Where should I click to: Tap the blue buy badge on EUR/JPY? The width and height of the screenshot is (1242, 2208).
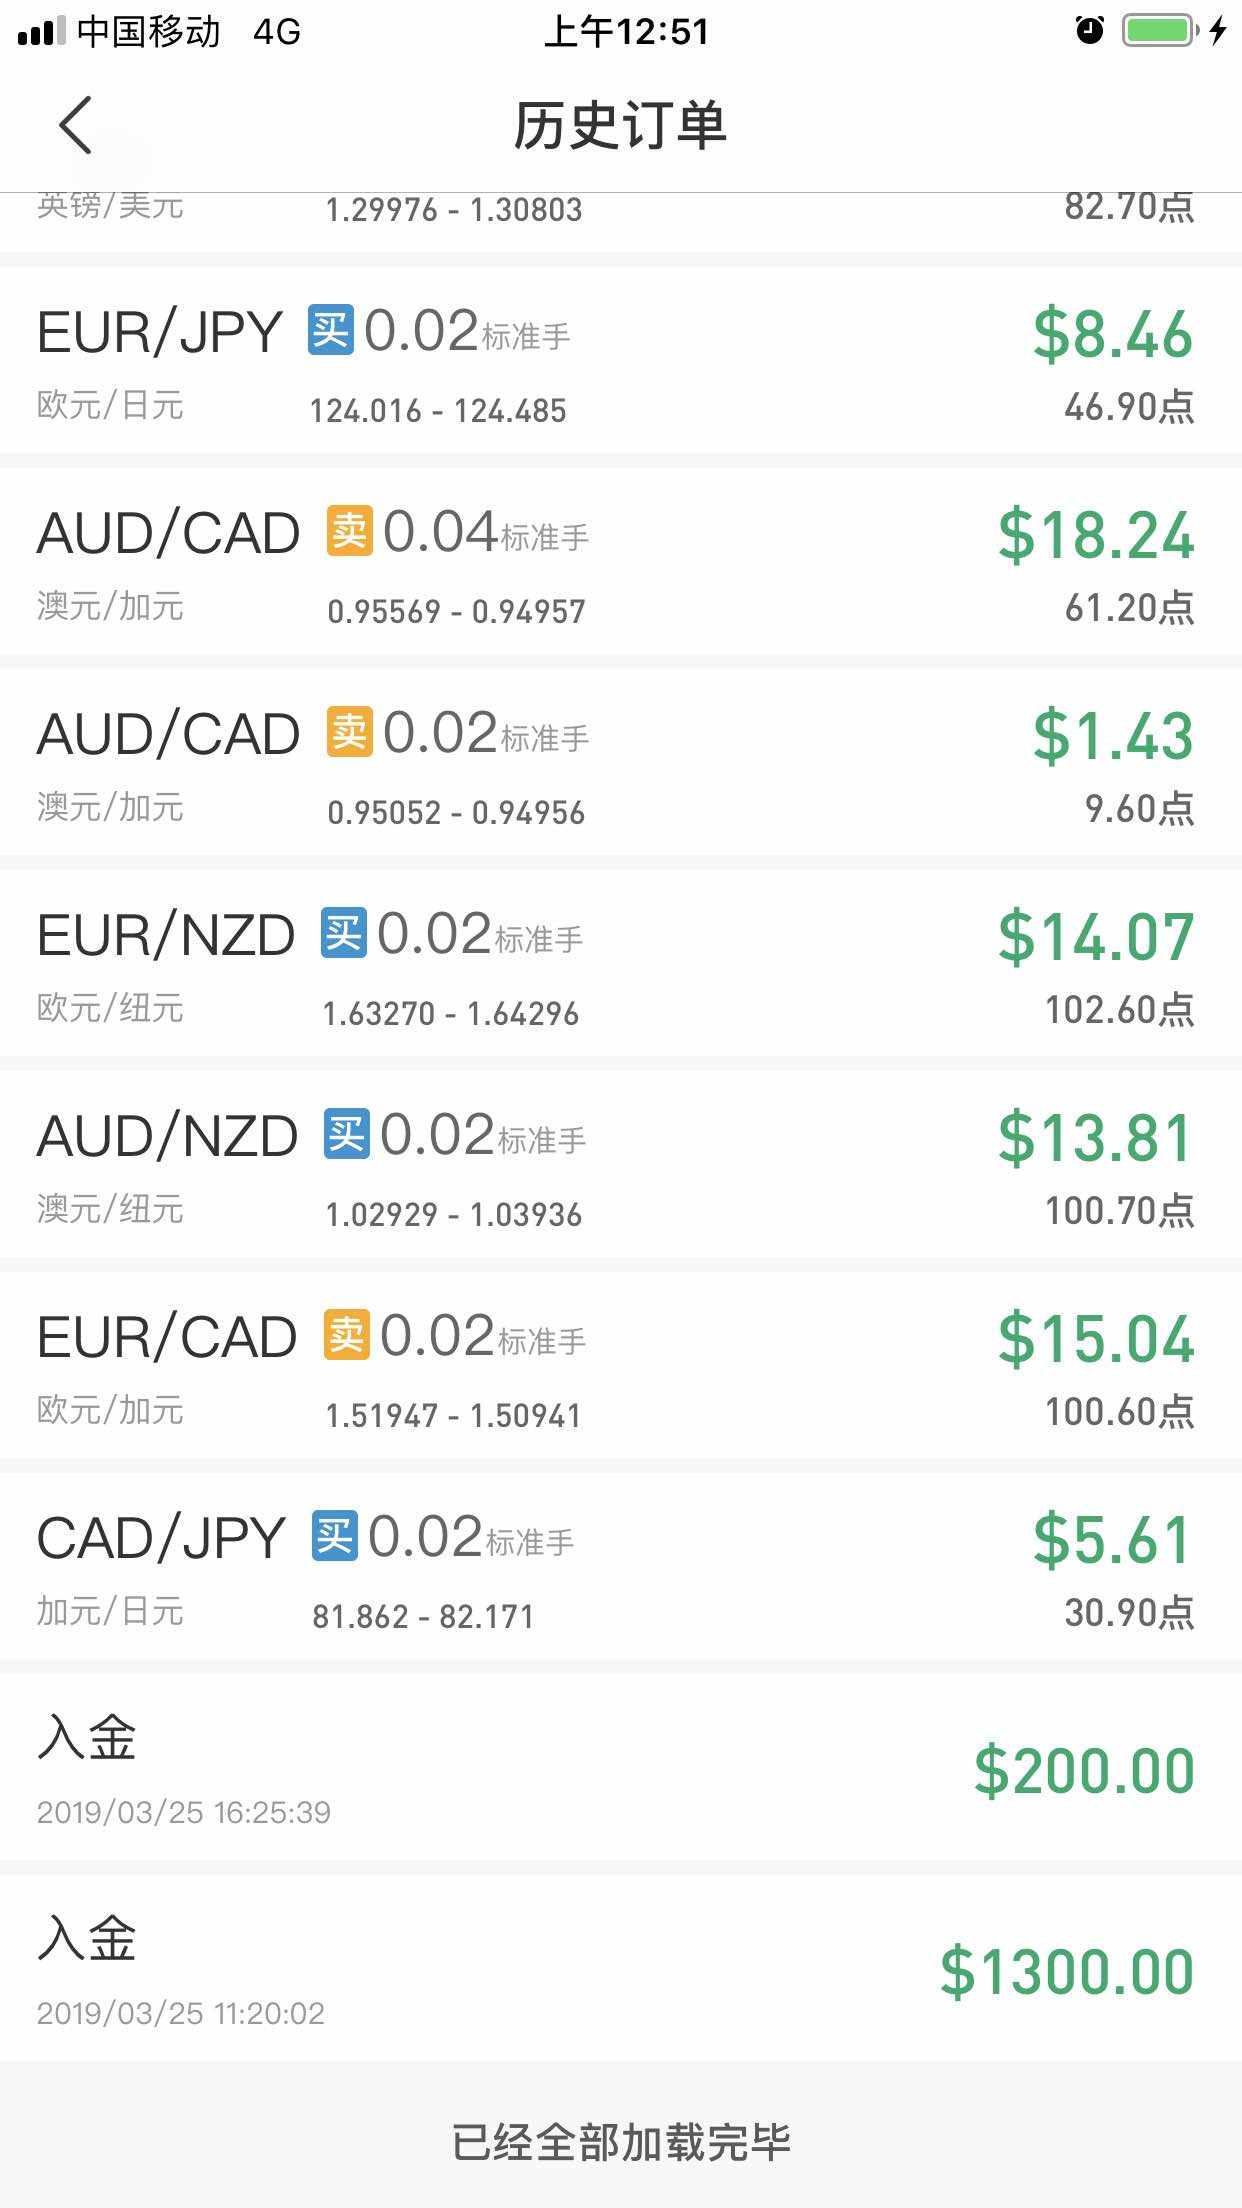coord(330,330)
